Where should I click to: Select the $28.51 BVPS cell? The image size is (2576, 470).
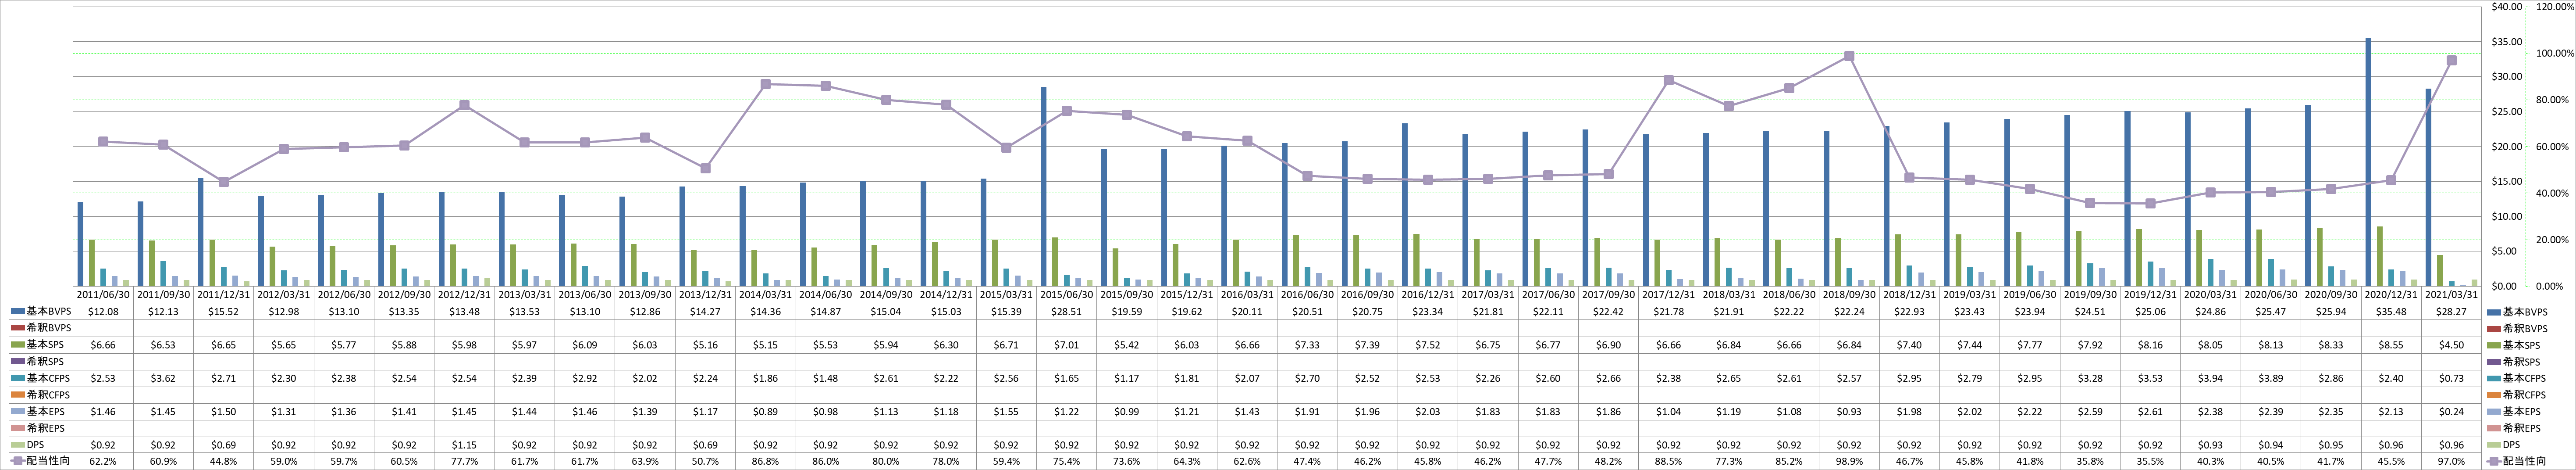pos(1067,311)
